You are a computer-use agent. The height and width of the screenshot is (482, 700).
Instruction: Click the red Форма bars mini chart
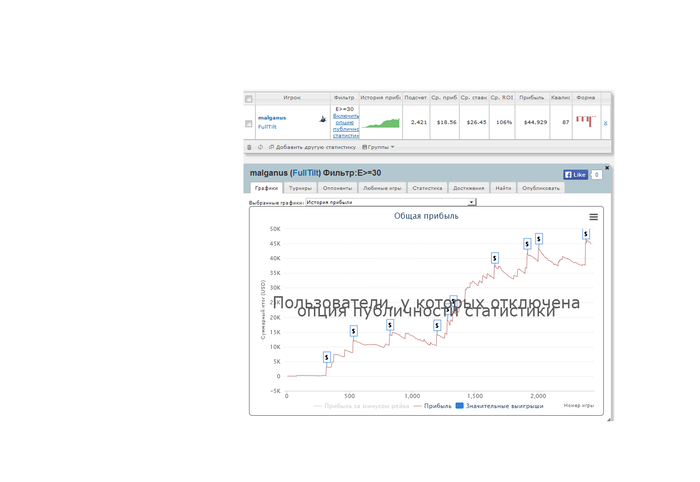click(x=586, y=121)
